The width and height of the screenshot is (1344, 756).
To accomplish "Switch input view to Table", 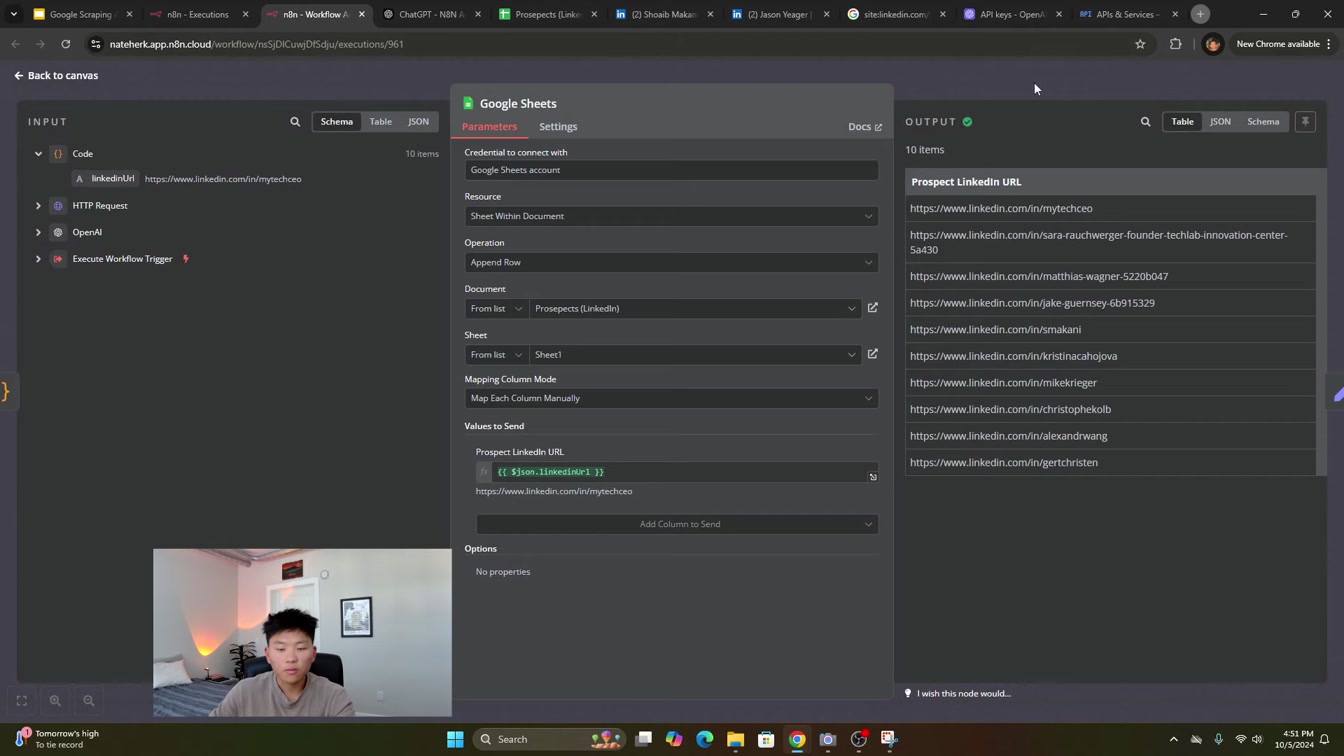I will coord(381,122).
